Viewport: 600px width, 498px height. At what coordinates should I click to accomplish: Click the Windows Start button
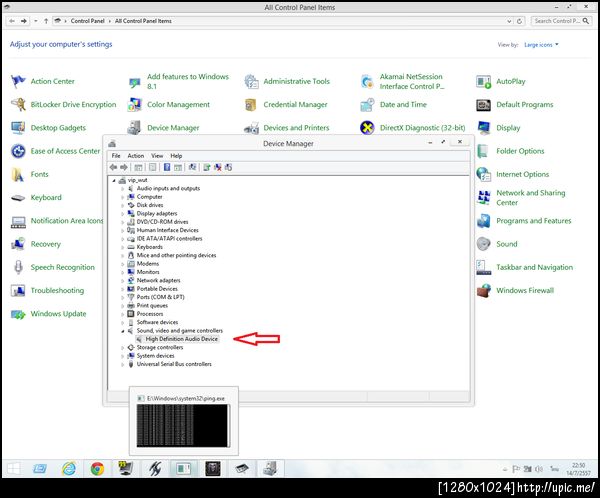[x=14, y=469]
